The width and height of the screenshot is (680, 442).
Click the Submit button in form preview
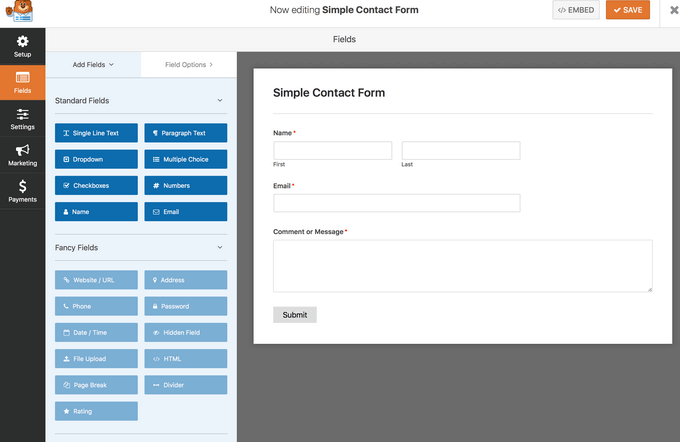295,315
